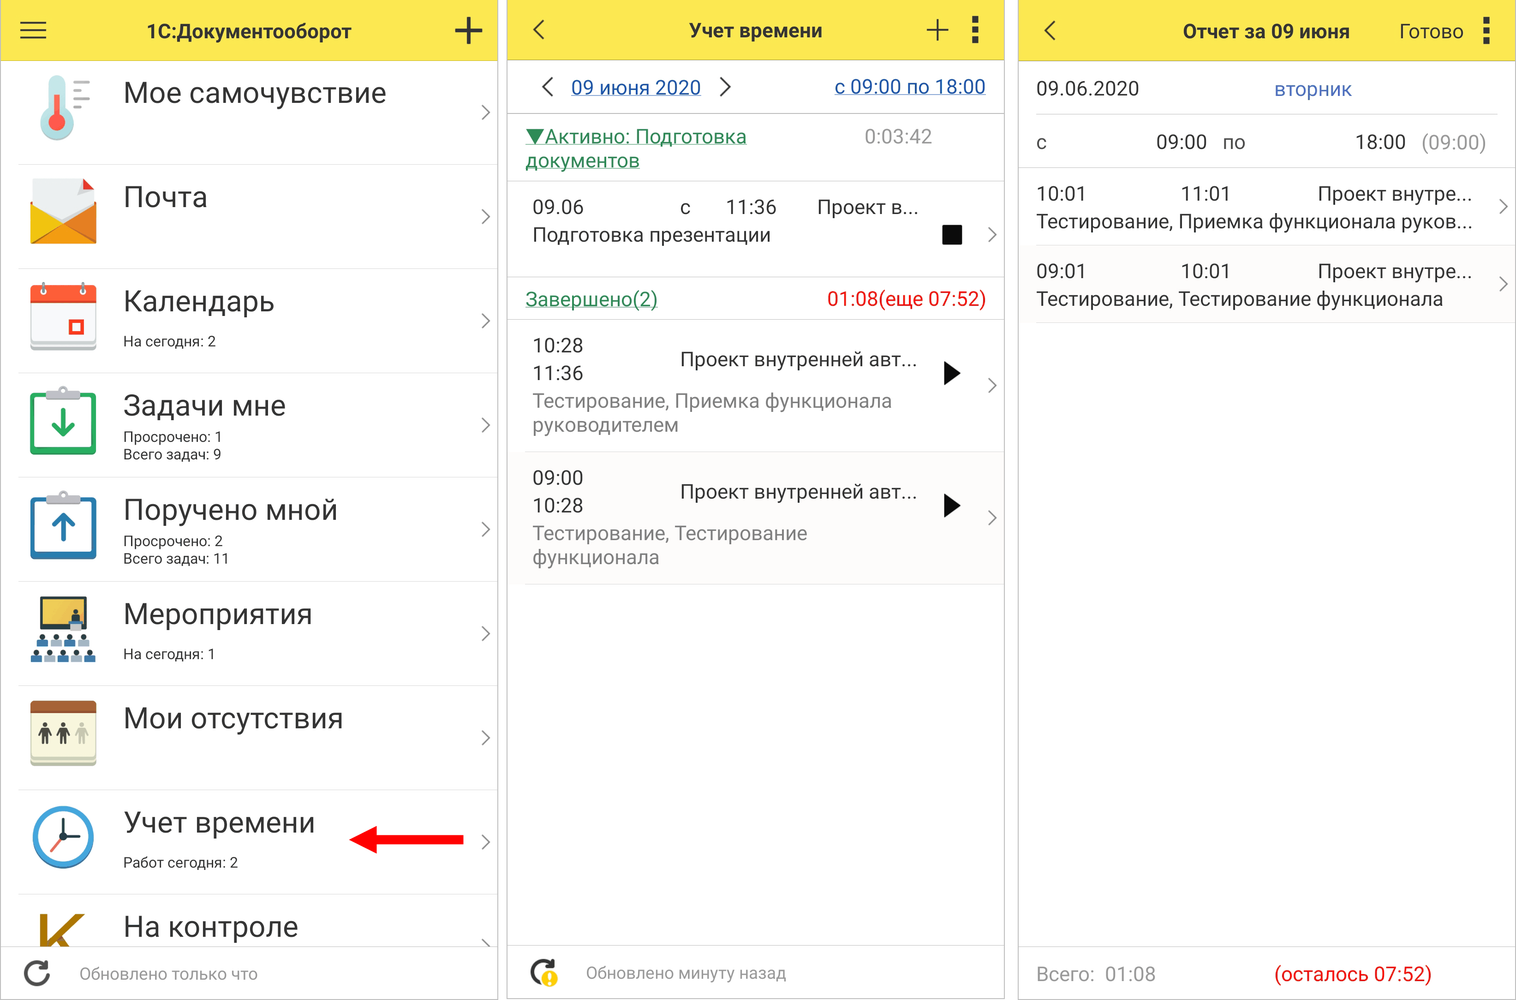
Task: Expand Поручено мной with its right chevron
Action: point(485,529)
